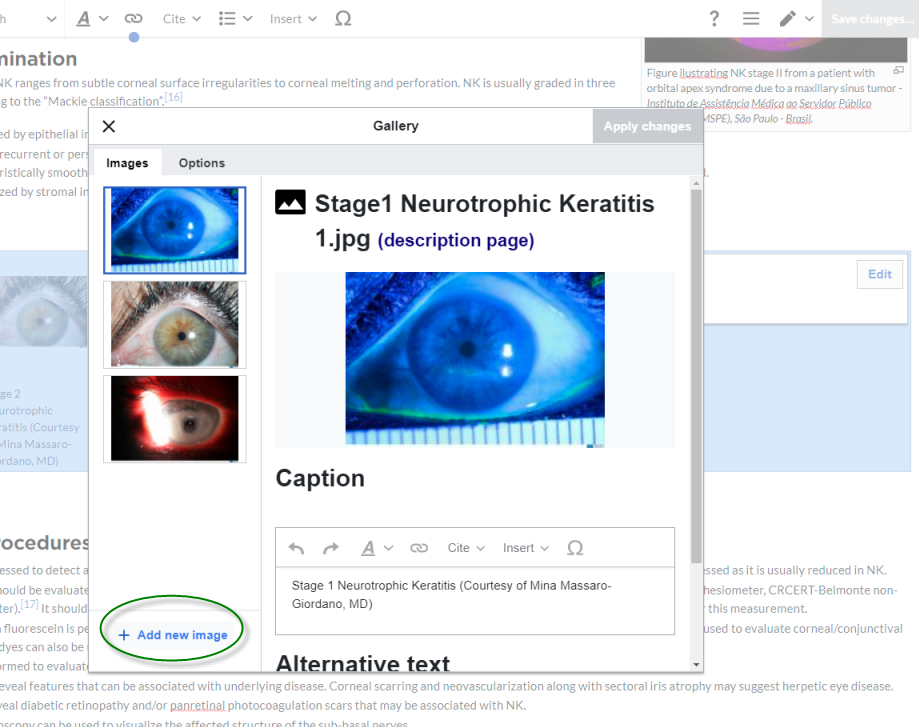Image resolution: width=919 pixels, height=727 pixels.
Task: Open the special character omega in the top toolbar
Action: pos(343,19)
